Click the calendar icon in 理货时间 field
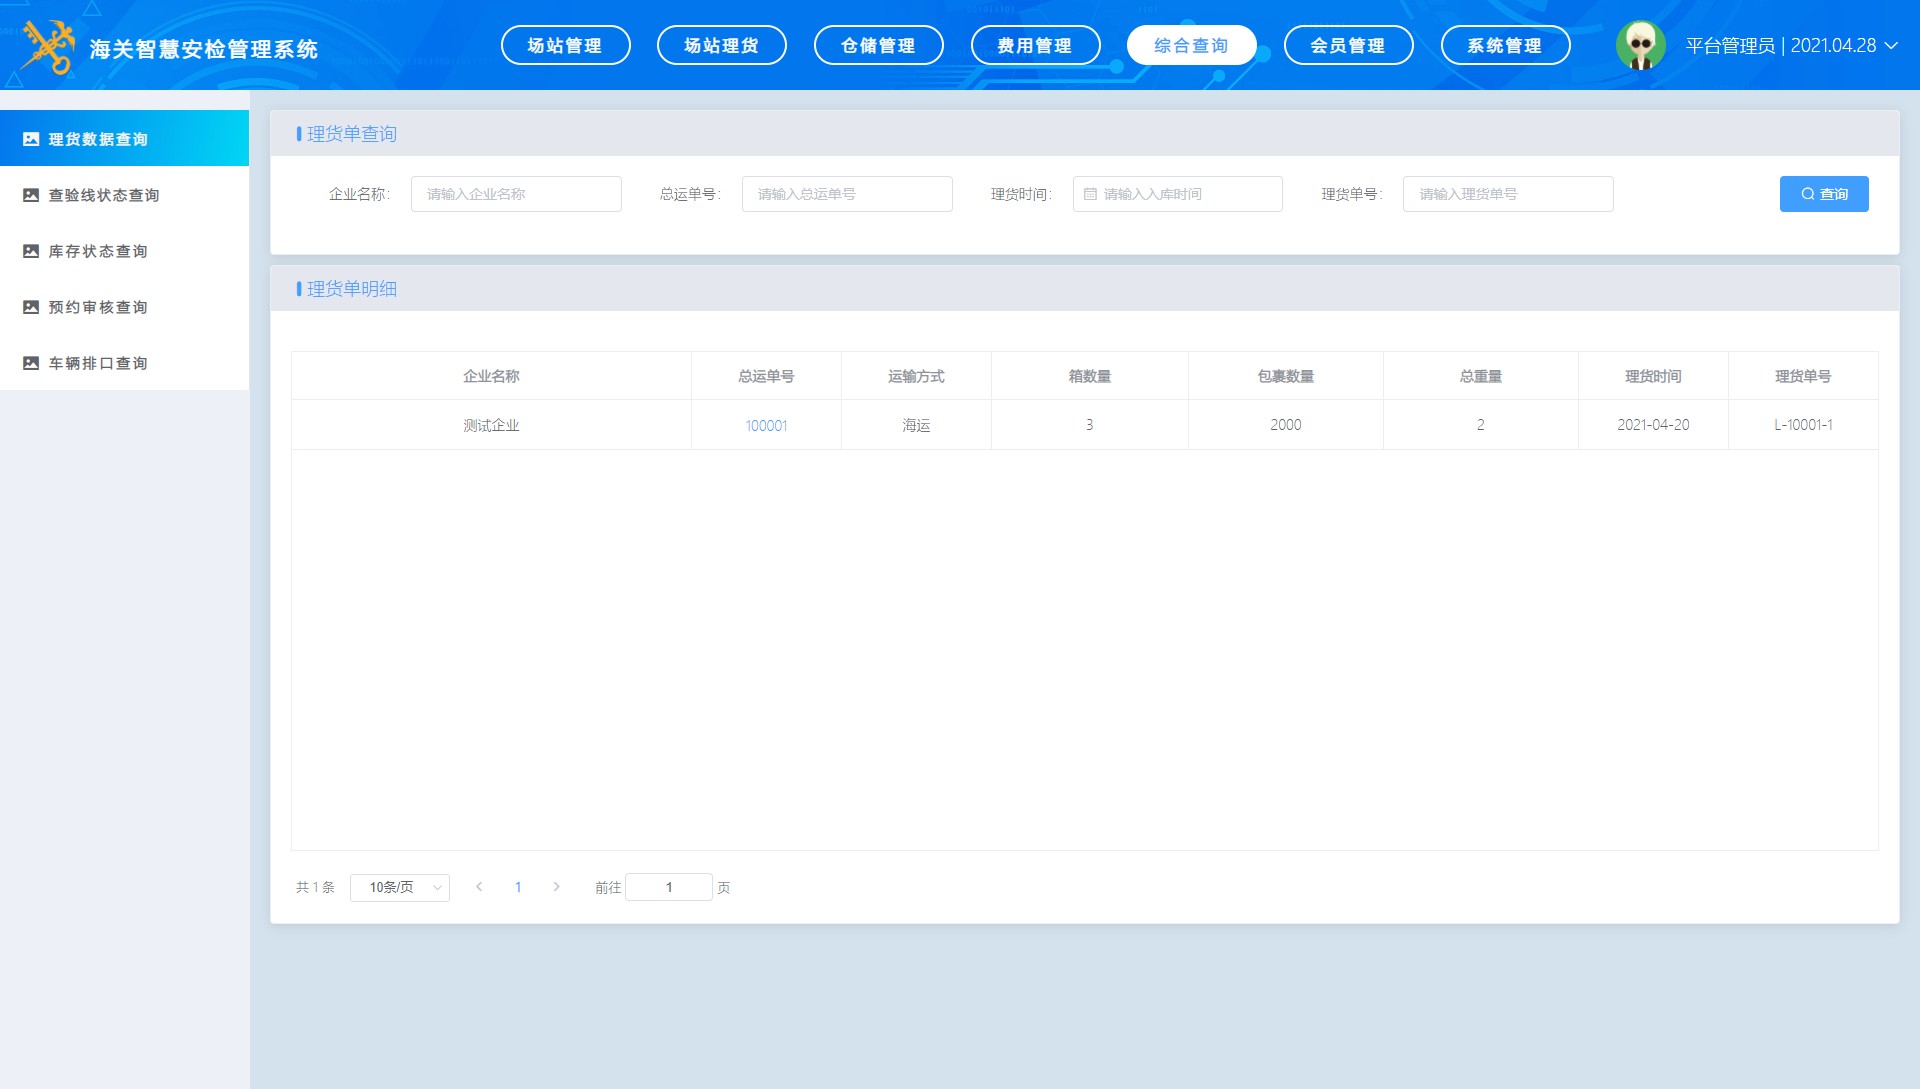Image resolution: width=1920 pixels, height=1089 pixels. (1090, 194)
